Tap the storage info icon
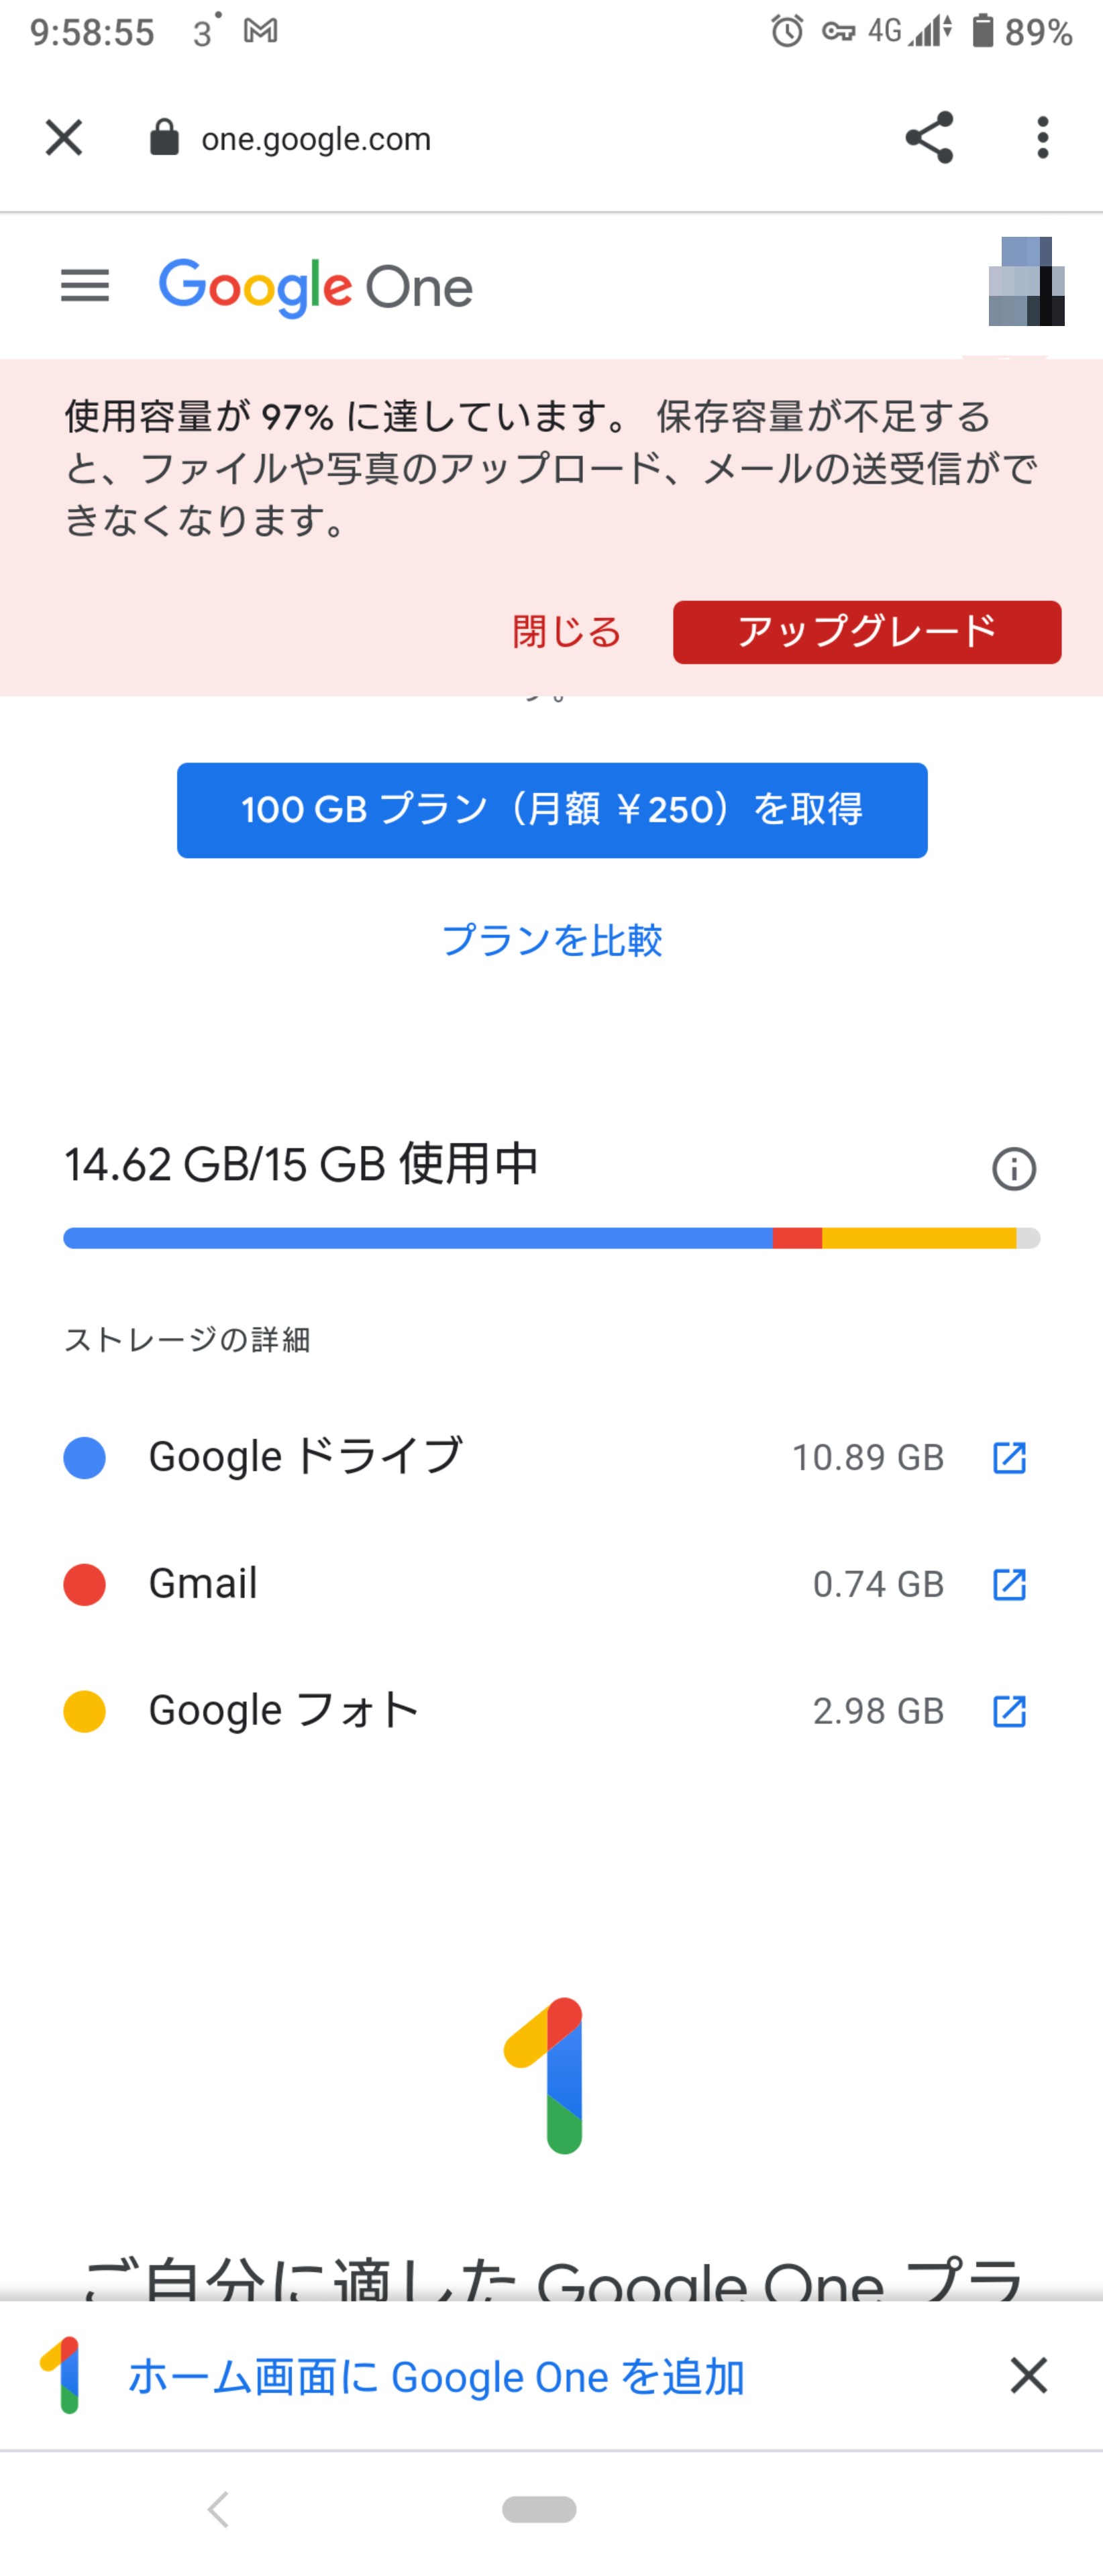Viewport: 1103px width, 2576px height. point(1013,1168)
